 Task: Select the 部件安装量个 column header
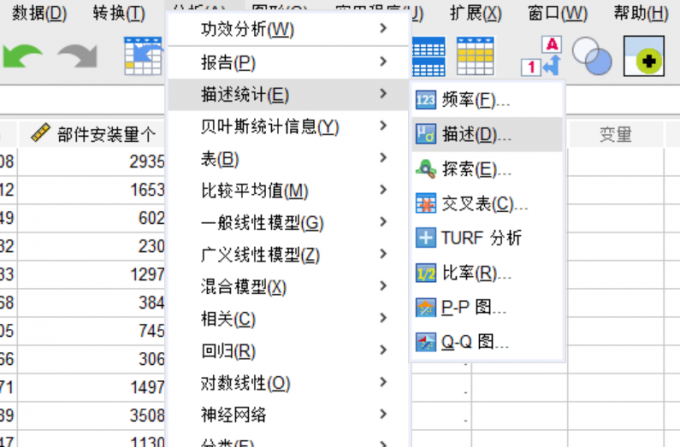92,134
